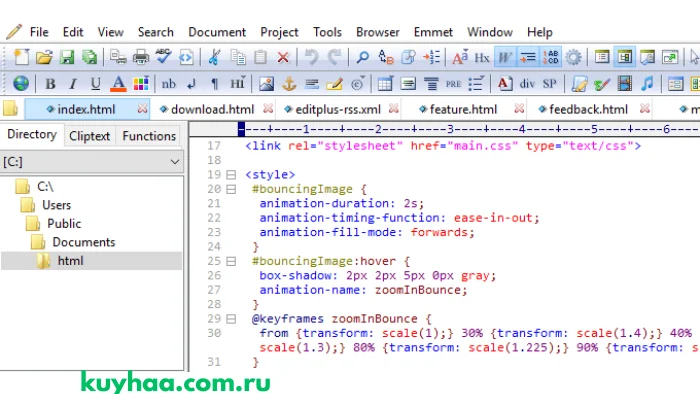Apply Italic HTML tag

(73, 83)
